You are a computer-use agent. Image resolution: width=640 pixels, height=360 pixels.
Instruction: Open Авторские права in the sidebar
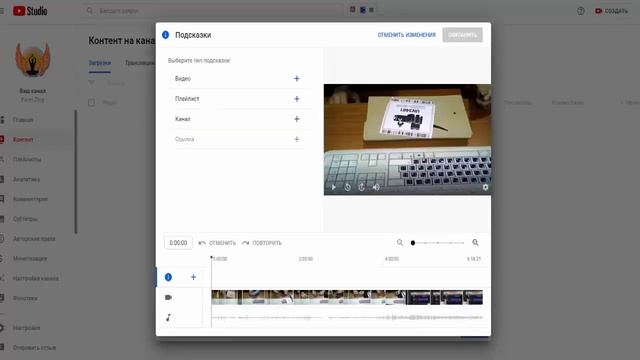coord(34,239)
